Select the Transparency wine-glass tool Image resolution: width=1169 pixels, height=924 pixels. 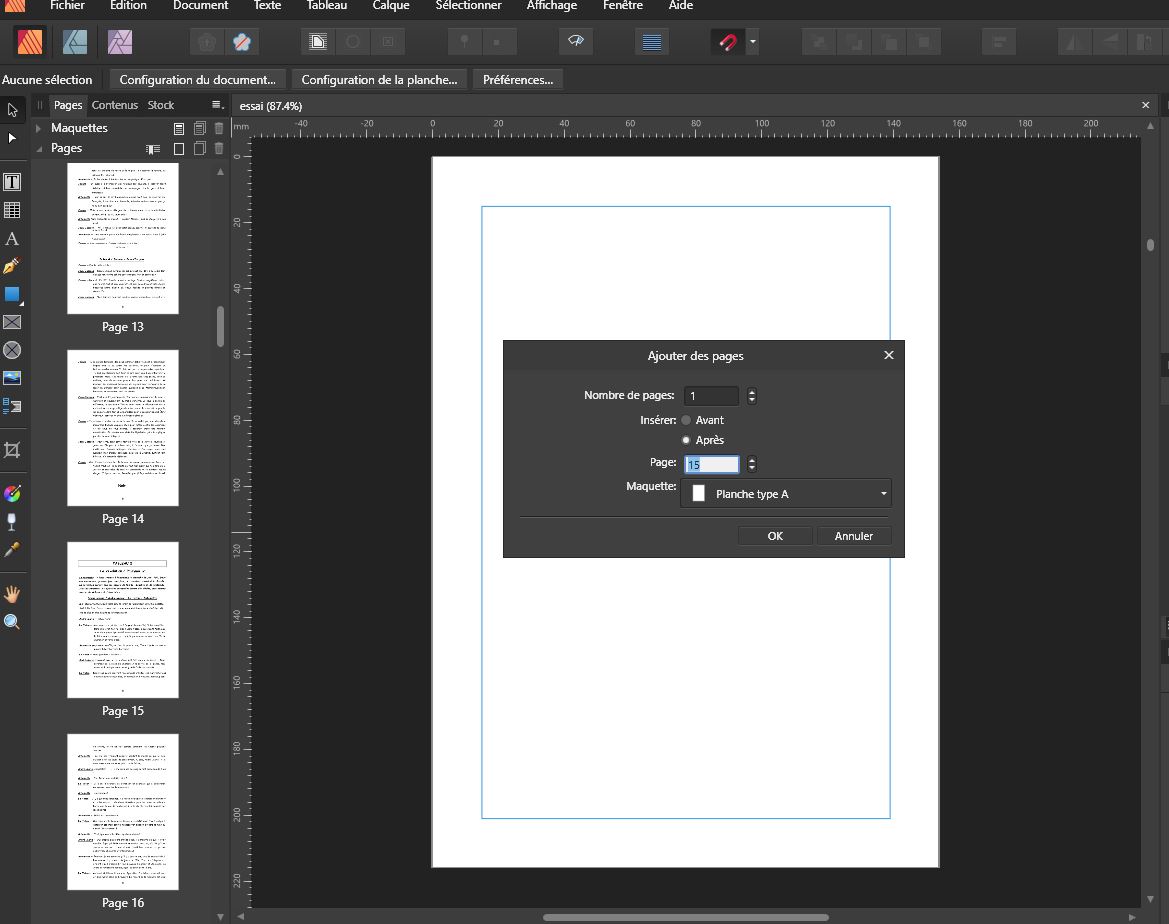point(12,521)
